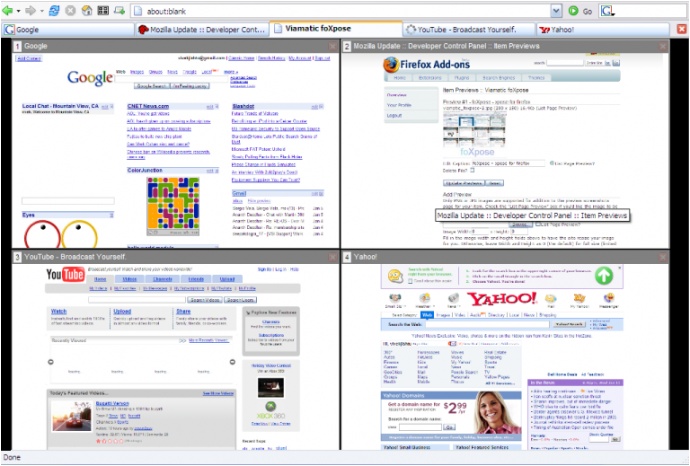Click the number 1 badge on Google preview
690x466 pixels.
pyautogui.click(x=17, y=46)
